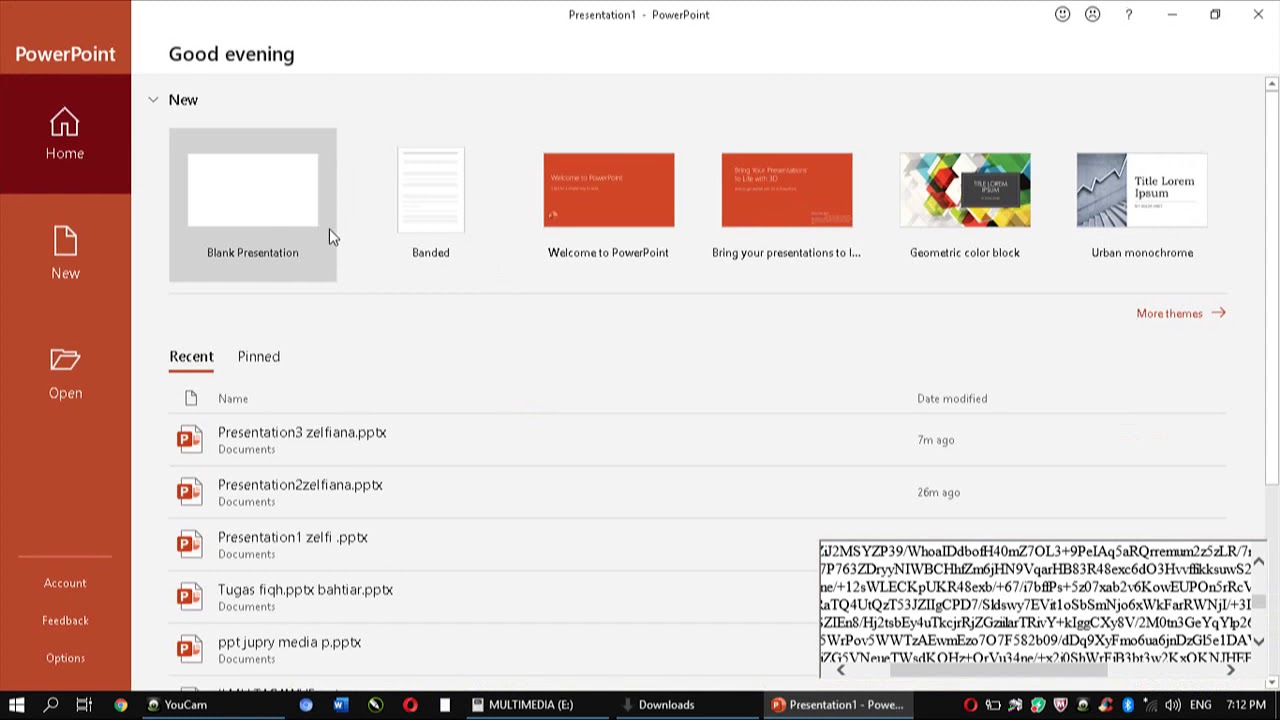1280x720 pixels.
Task: Click the overlay box horizontal scrollbar thumb
Action: 998,670
